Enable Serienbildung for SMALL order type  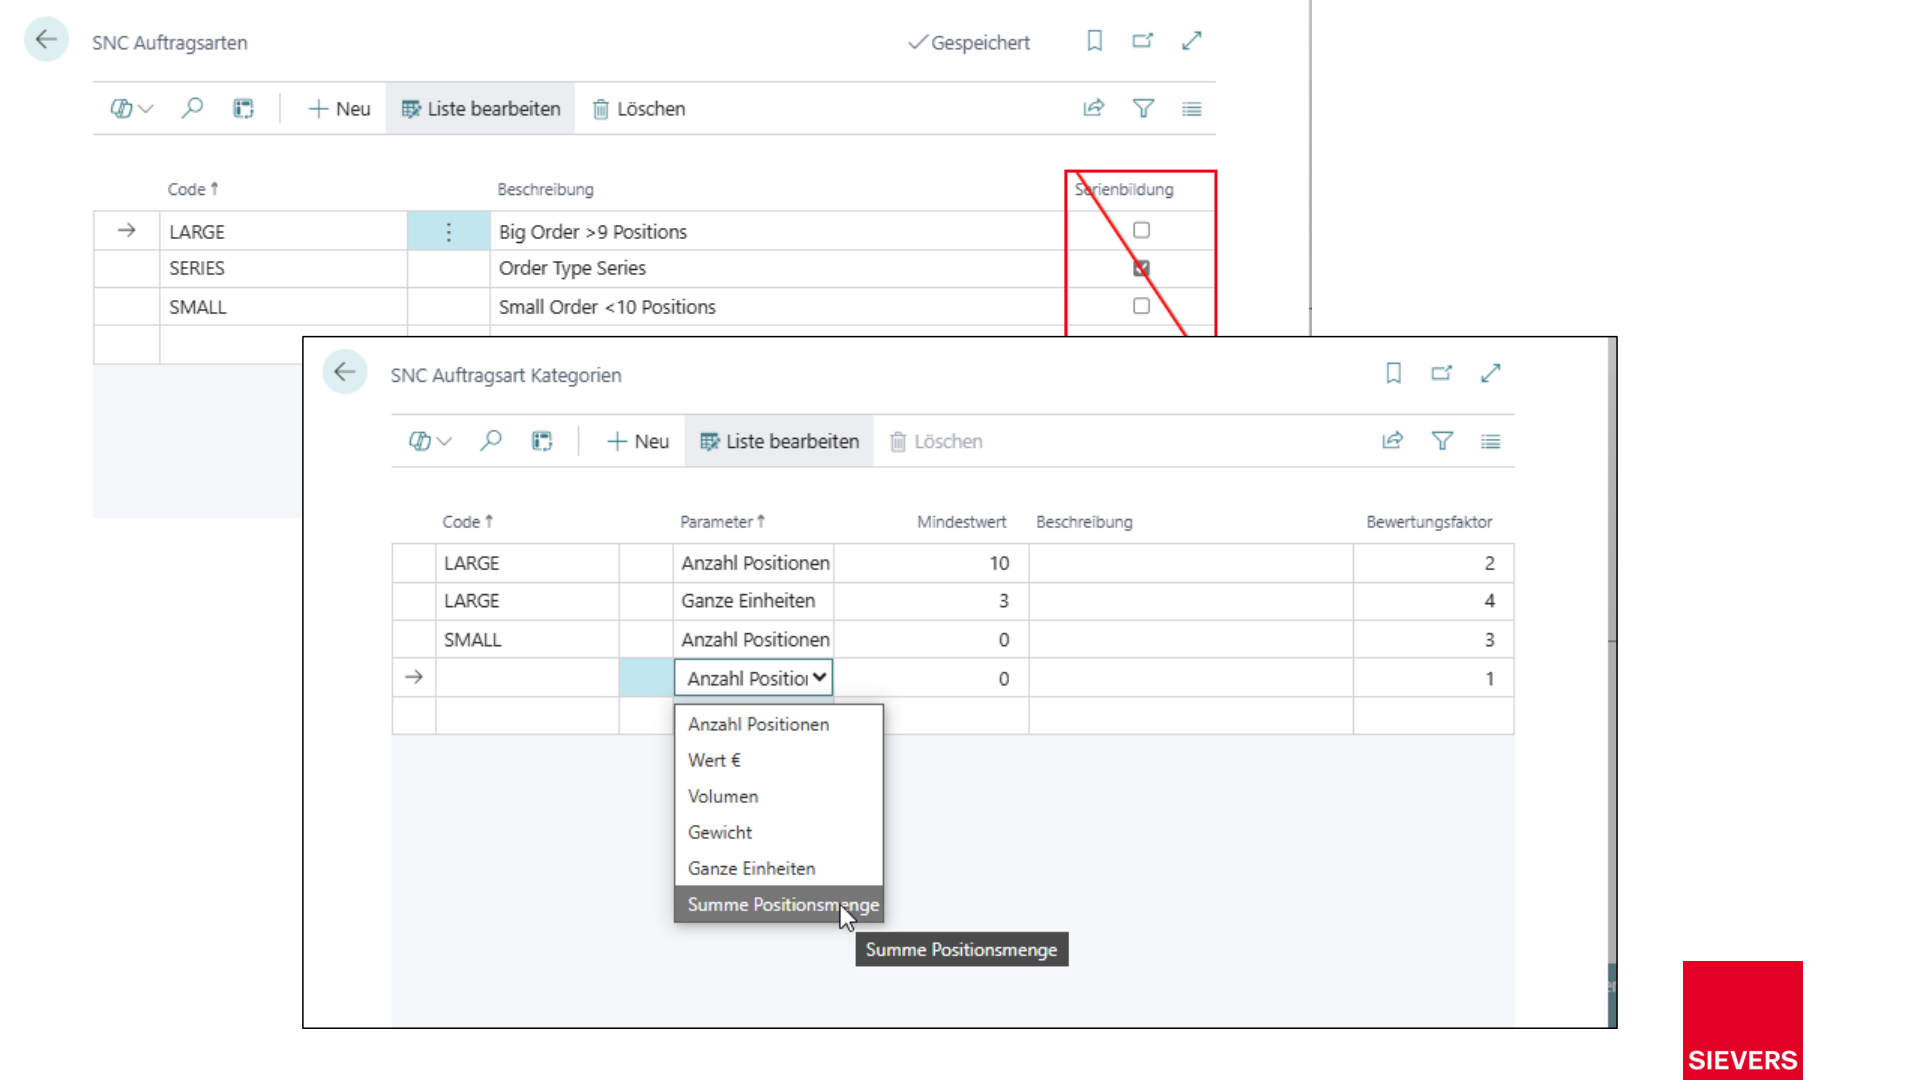coord(1141,306)
